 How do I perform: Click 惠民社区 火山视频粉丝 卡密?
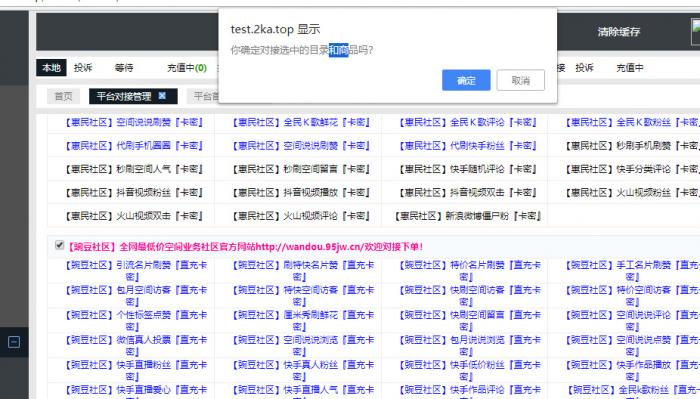pos(632,193)
